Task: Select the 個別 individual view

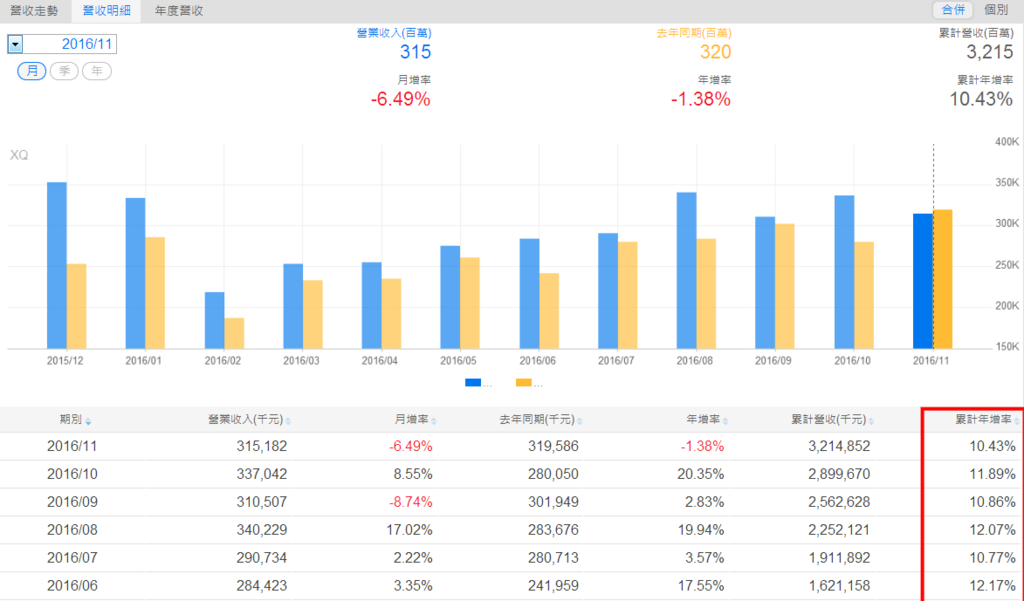Action: [x=996, y=10]
